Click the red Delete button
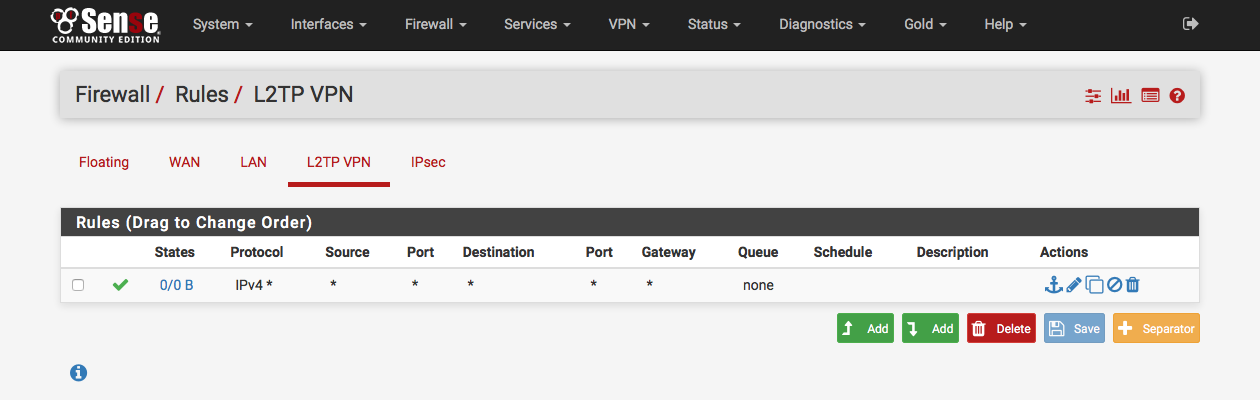 pos(1001,328)
